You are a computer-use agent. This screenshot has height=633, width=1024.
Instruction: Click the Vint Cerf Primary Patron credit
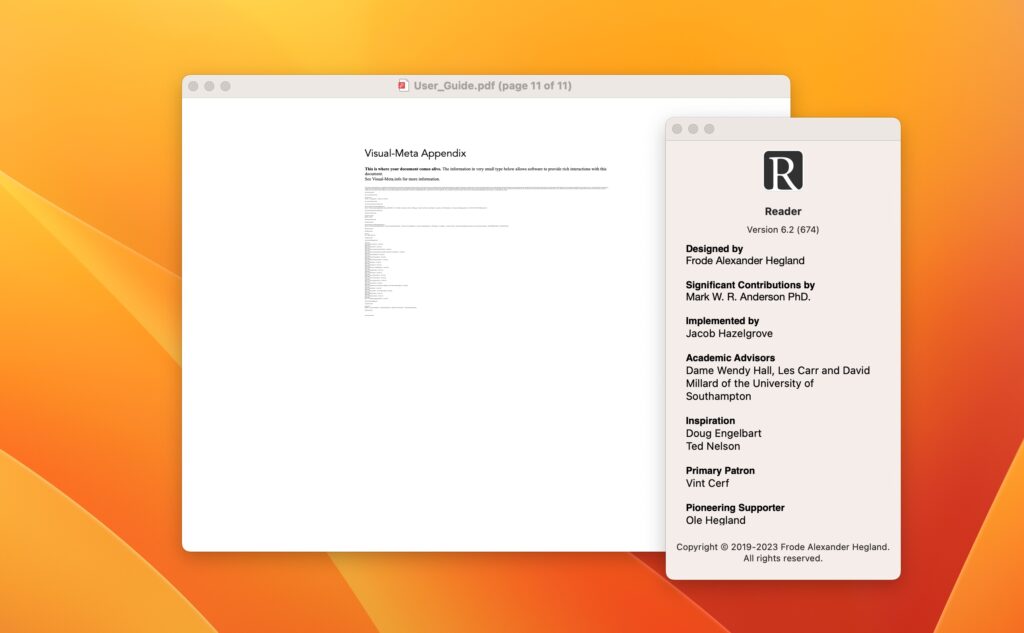click(x=706, y=483)
